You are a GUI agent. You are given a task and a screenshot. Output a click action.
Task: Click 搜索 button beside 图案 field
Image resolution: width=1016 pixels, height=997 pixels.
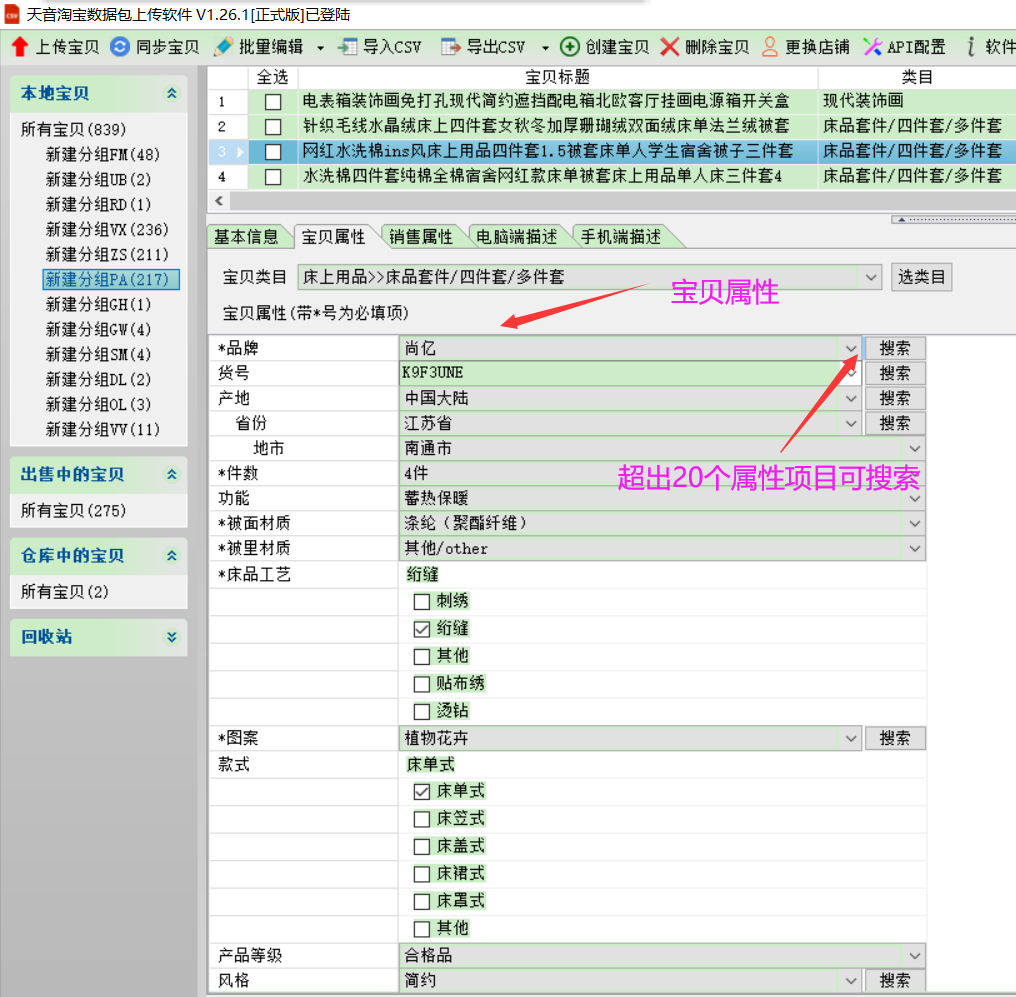(895, 739)
